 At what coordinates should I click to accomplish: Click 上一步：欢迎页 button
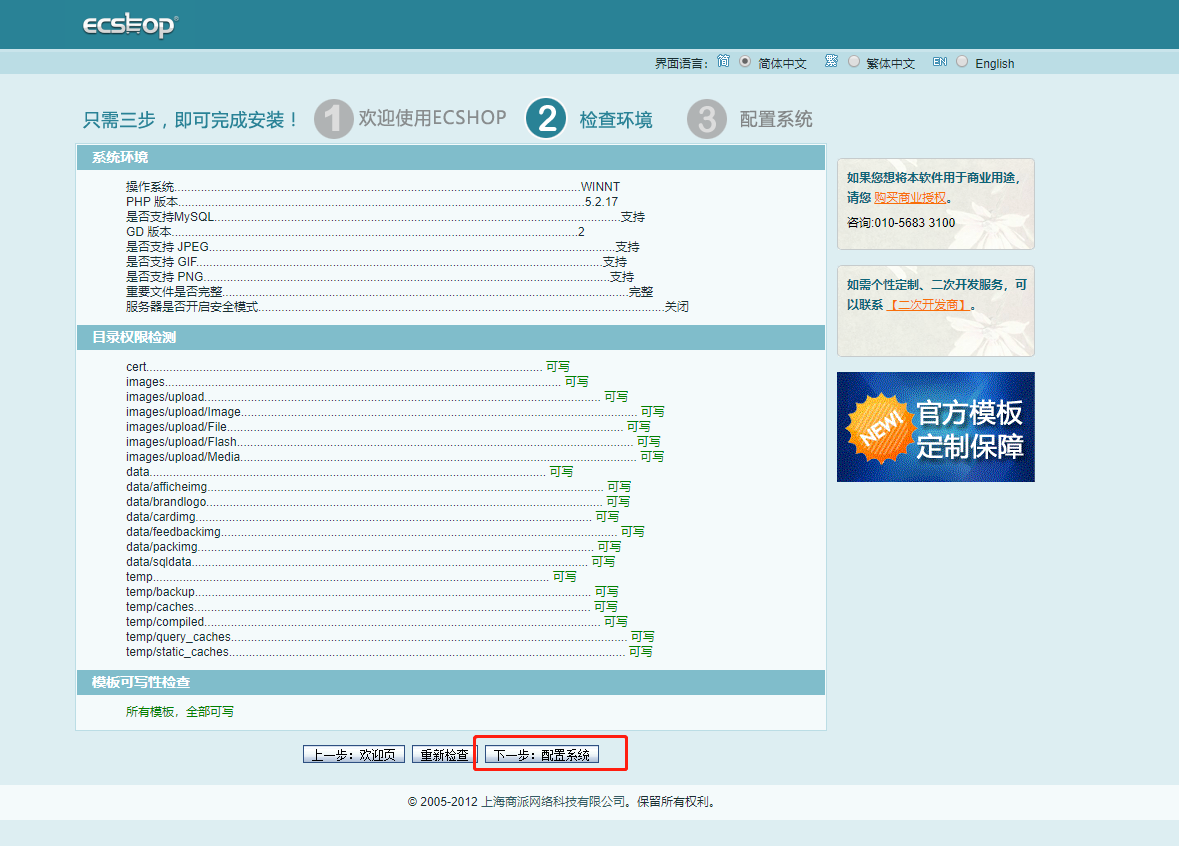(x=353, y=754)
